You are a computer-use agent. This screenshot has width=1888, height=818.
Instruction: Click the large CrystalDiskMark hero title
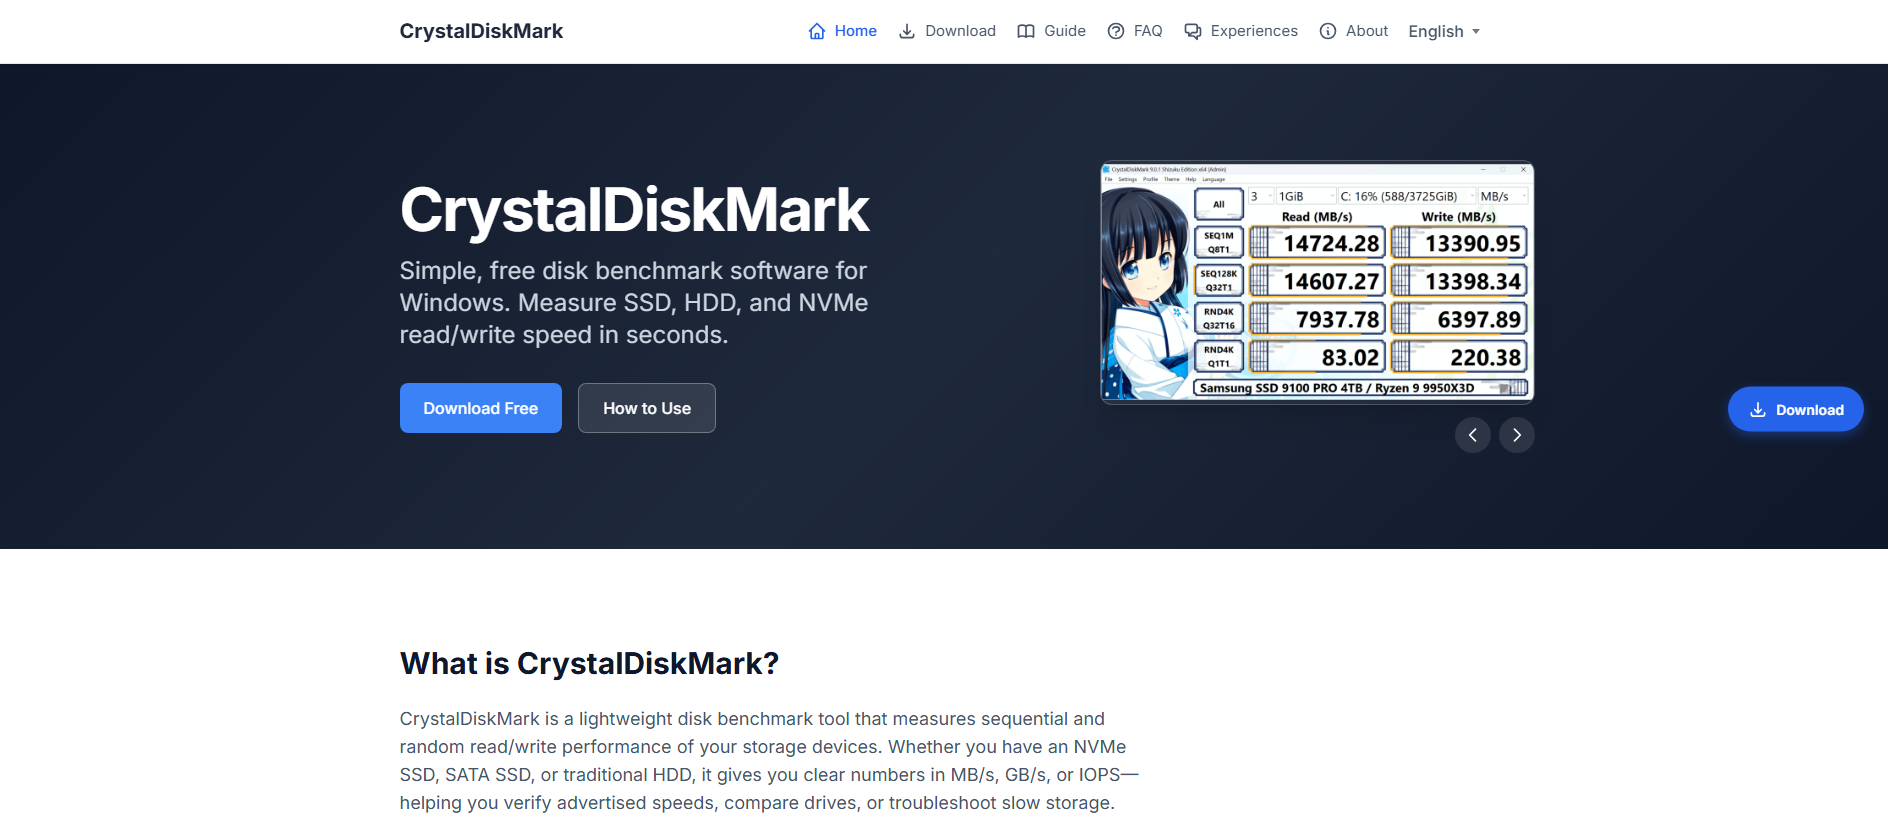634,210
